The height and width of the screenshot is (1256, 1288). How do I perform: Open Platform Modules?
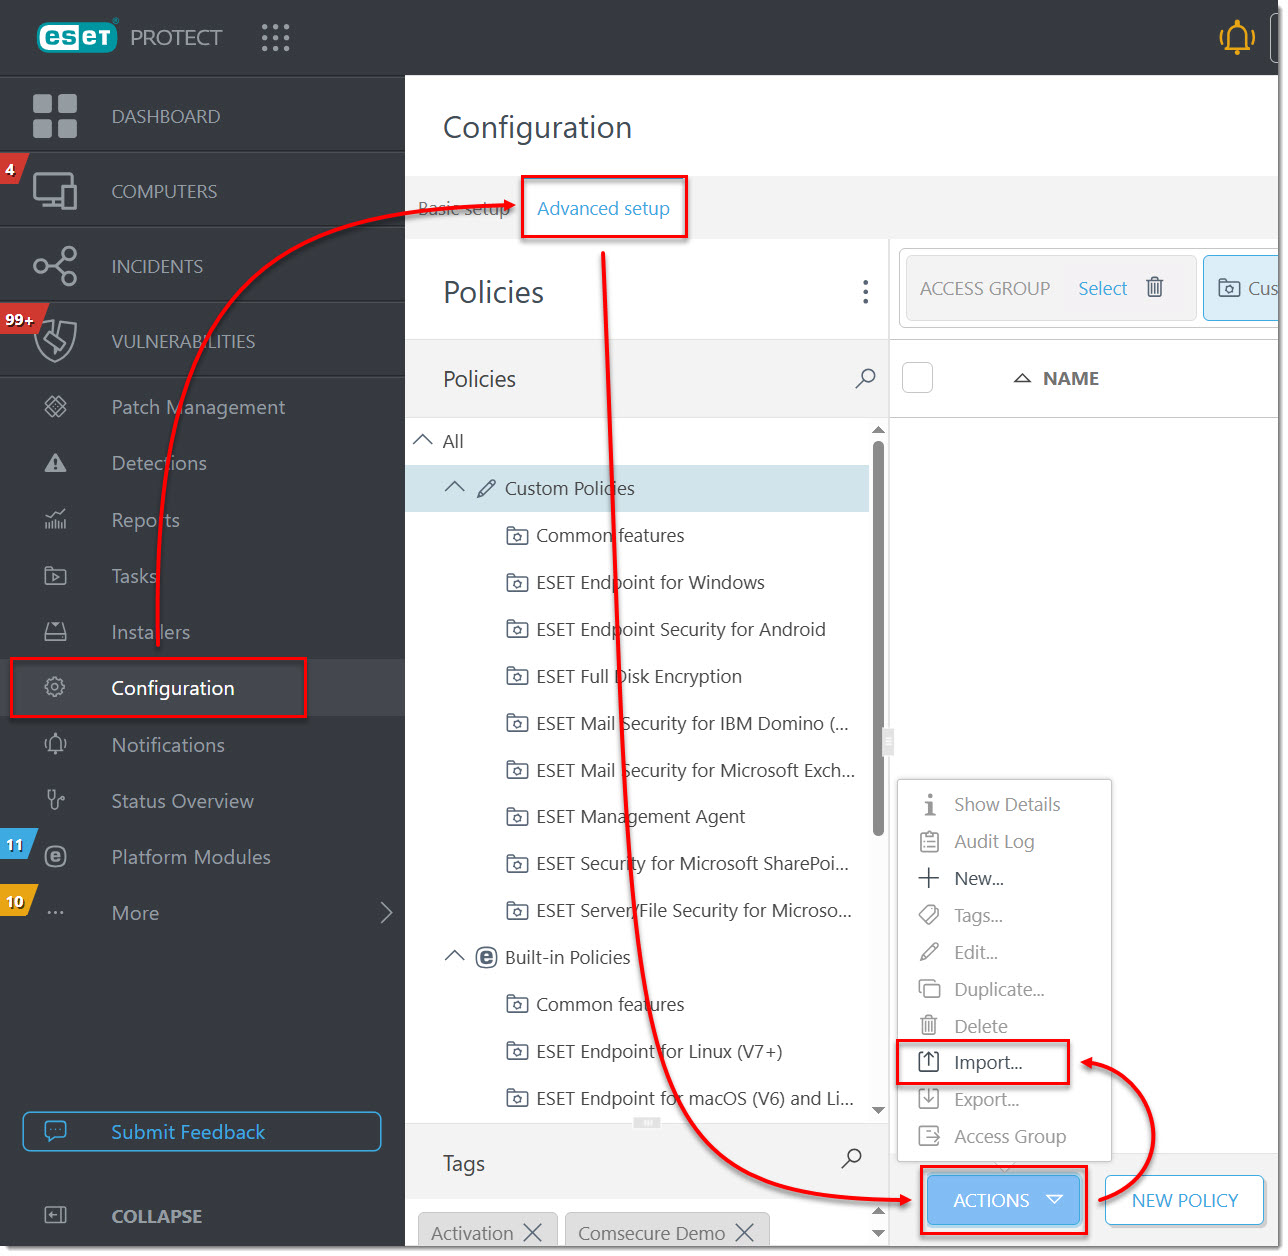tap(202, 857)
